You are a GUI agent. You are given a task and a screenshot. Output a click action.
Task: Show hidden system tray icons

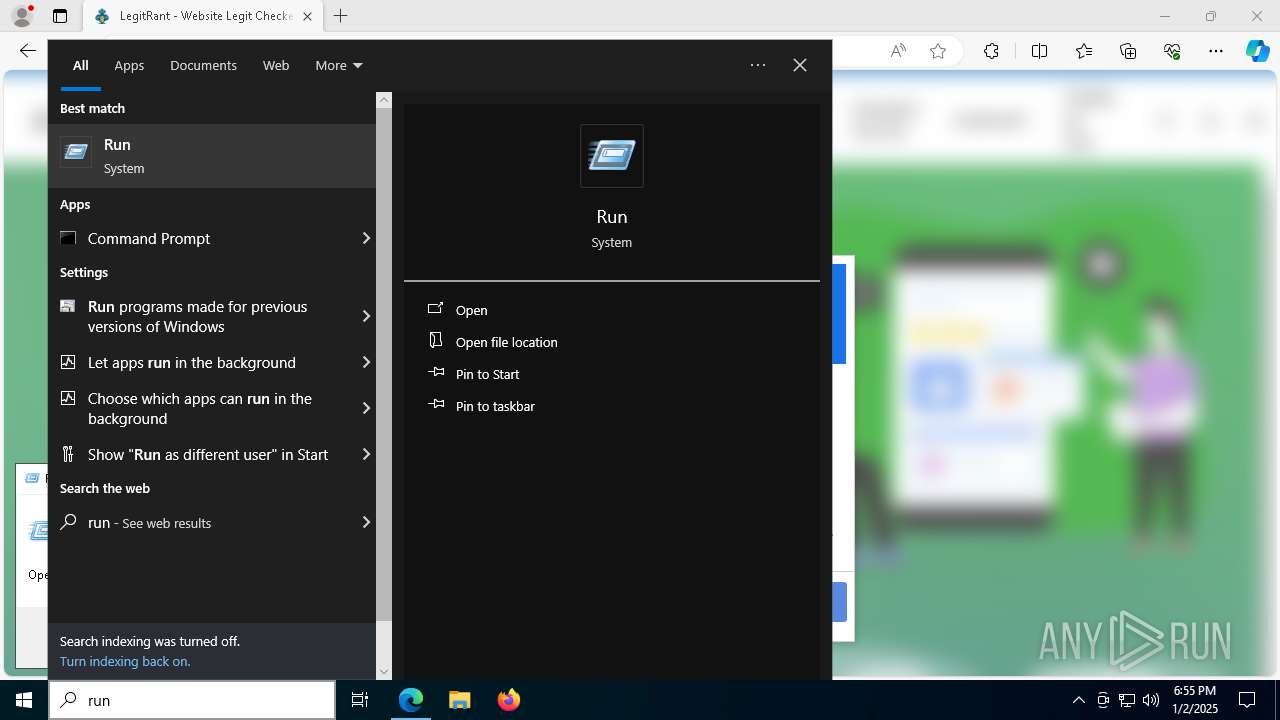click(1078, 700)
